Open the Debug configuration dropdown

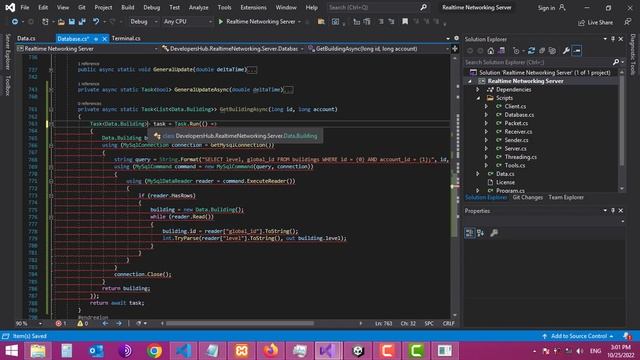[144, 22]
